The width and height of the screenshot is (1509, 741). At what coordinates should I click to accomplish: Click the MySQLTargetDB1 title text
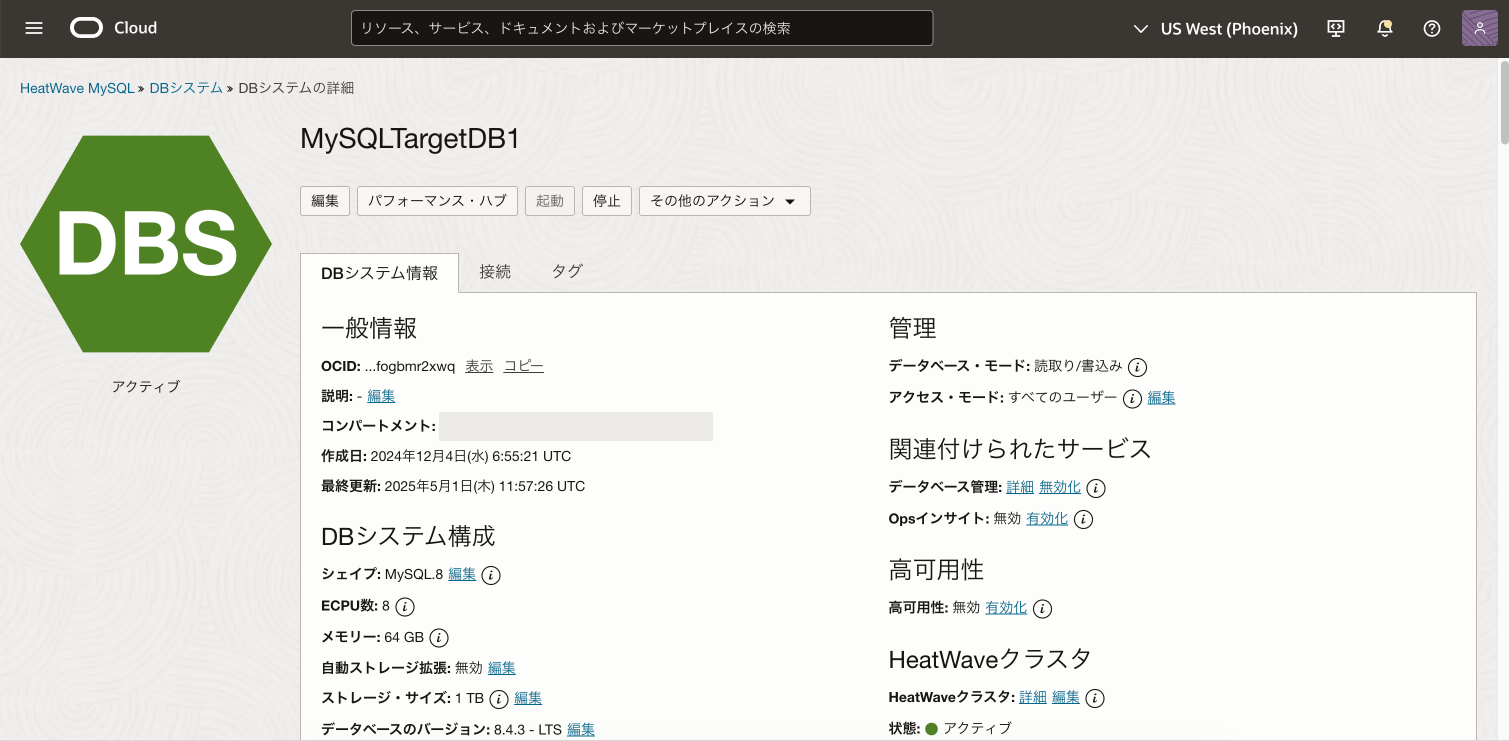click(x=410, y=140)
